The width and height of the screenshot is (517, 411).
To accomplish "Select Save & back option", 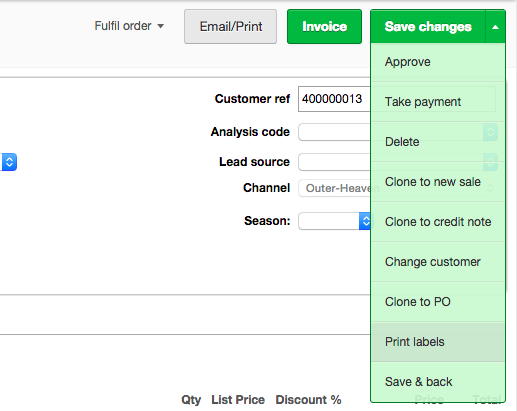I will 438,382.
